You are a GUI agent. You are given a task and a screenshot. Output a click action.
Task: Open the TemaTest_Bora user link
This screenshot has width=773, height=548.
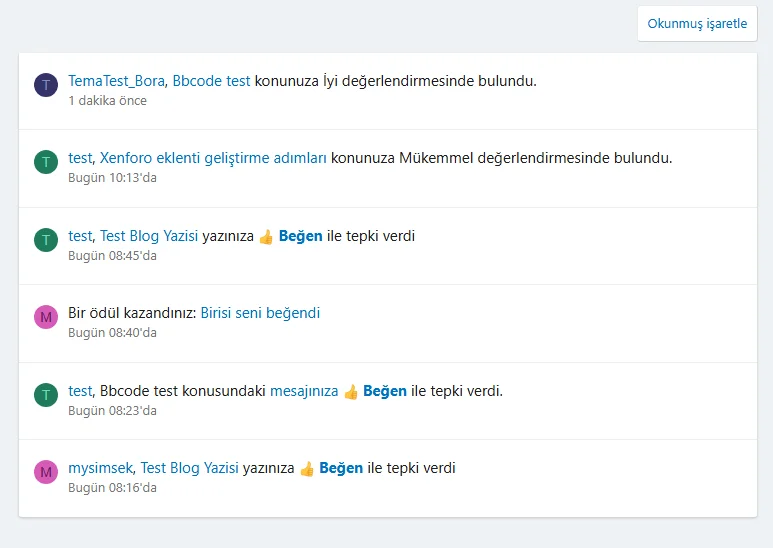(x=116, y=81)
